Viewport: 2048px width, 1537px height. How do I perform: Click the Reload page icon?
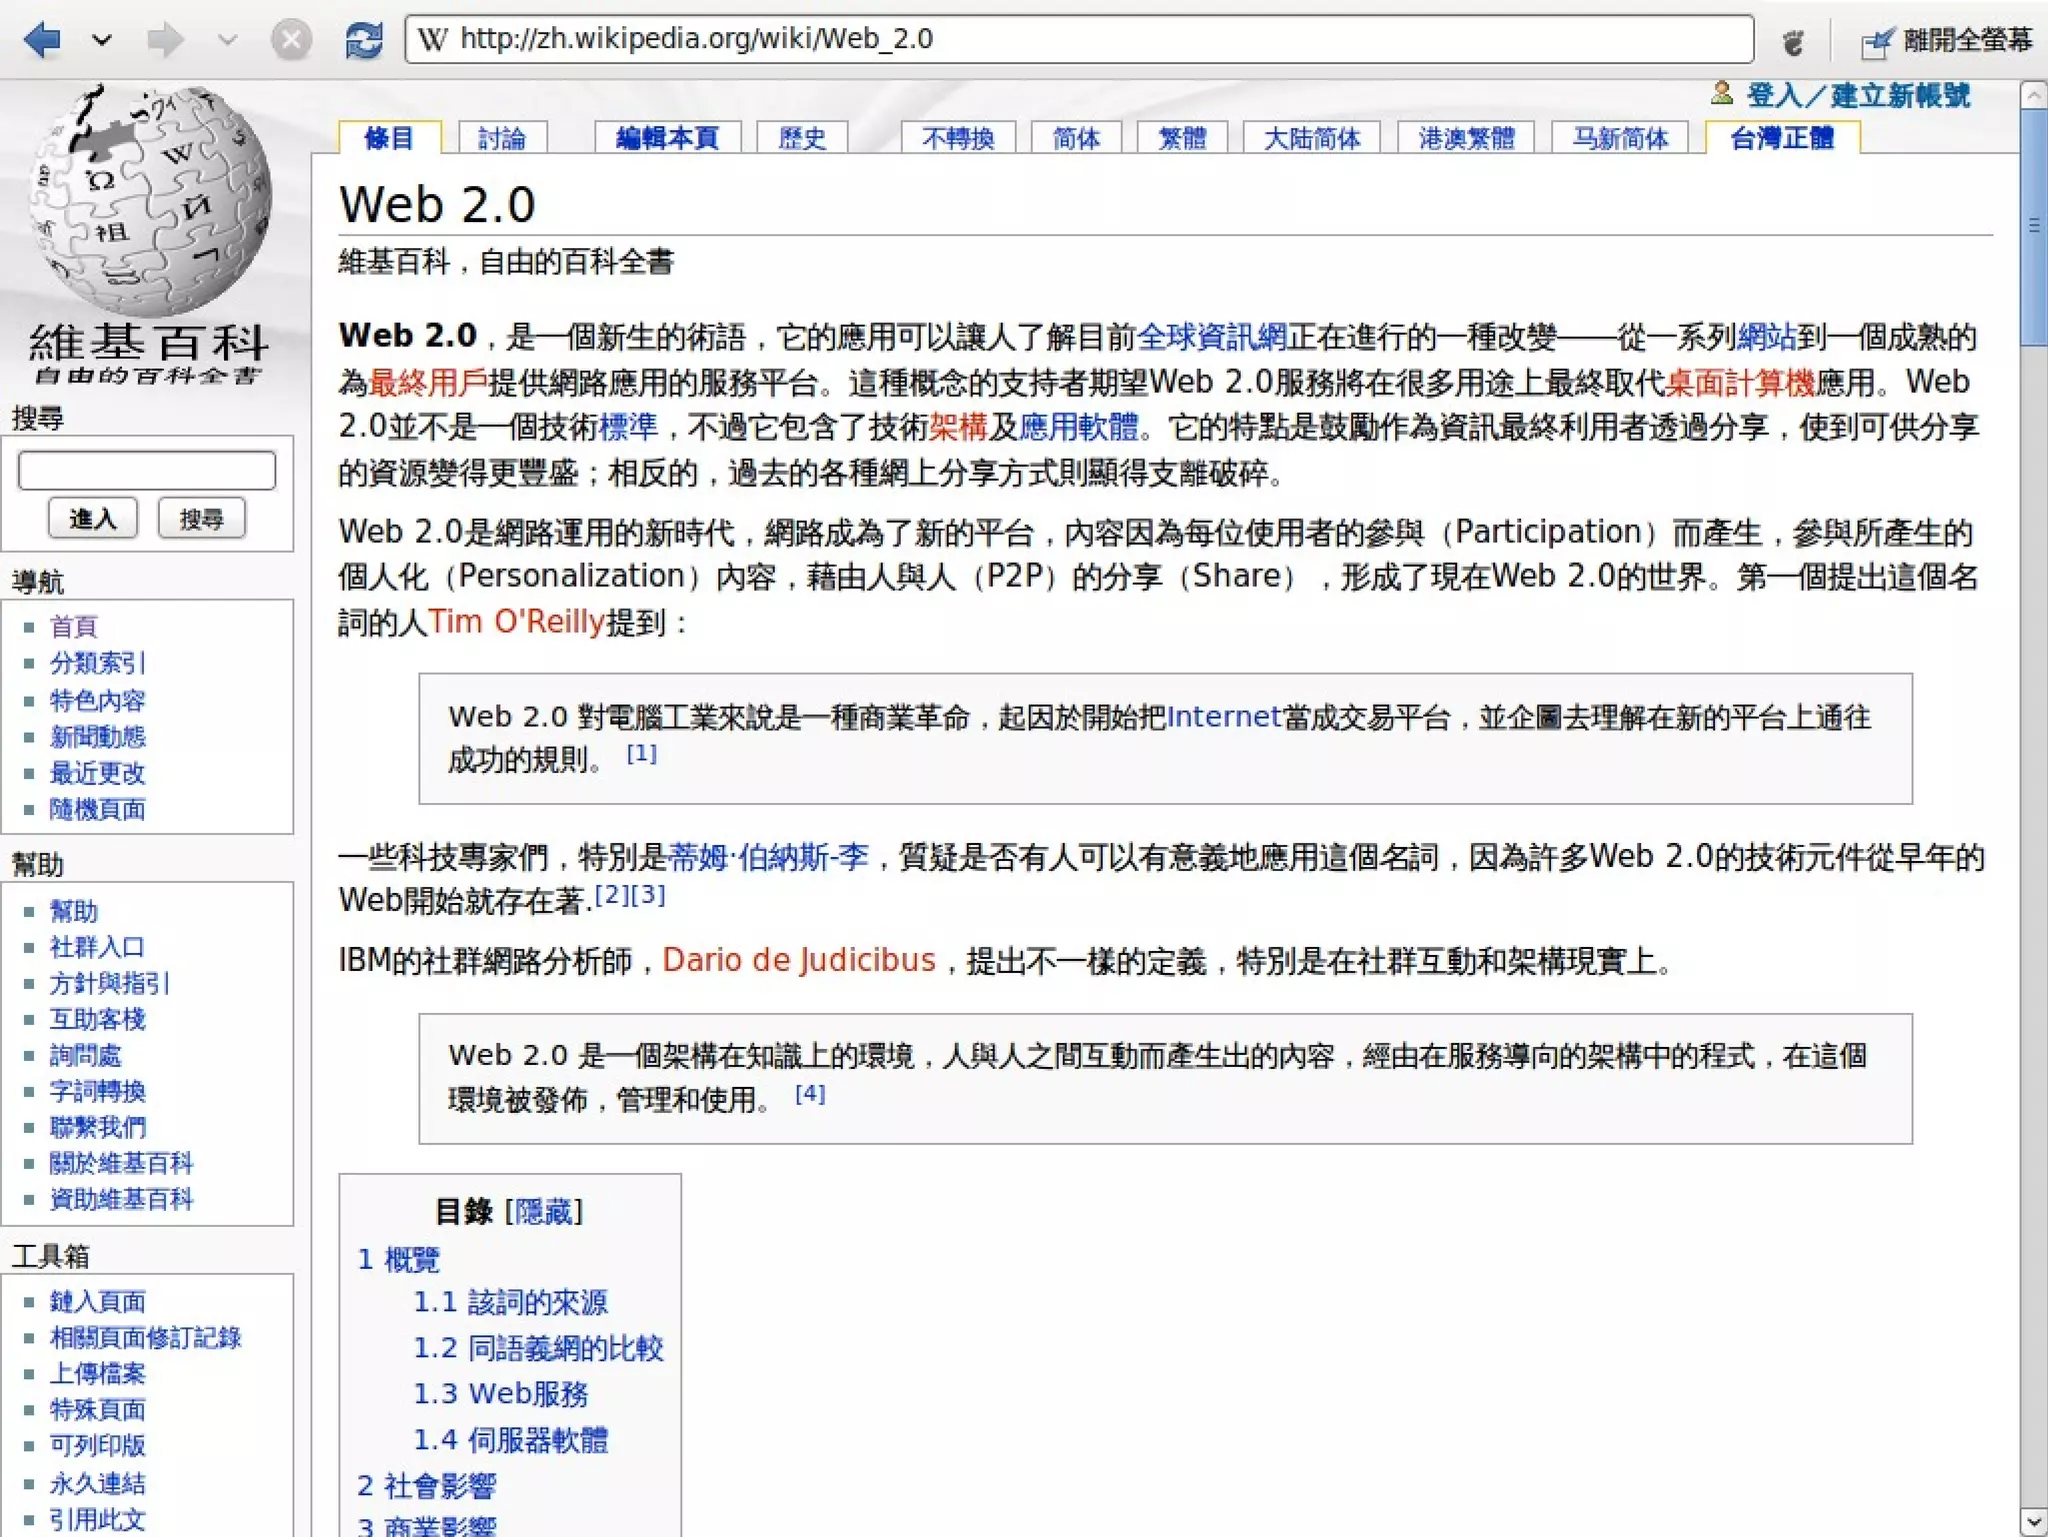coord(363,40)
